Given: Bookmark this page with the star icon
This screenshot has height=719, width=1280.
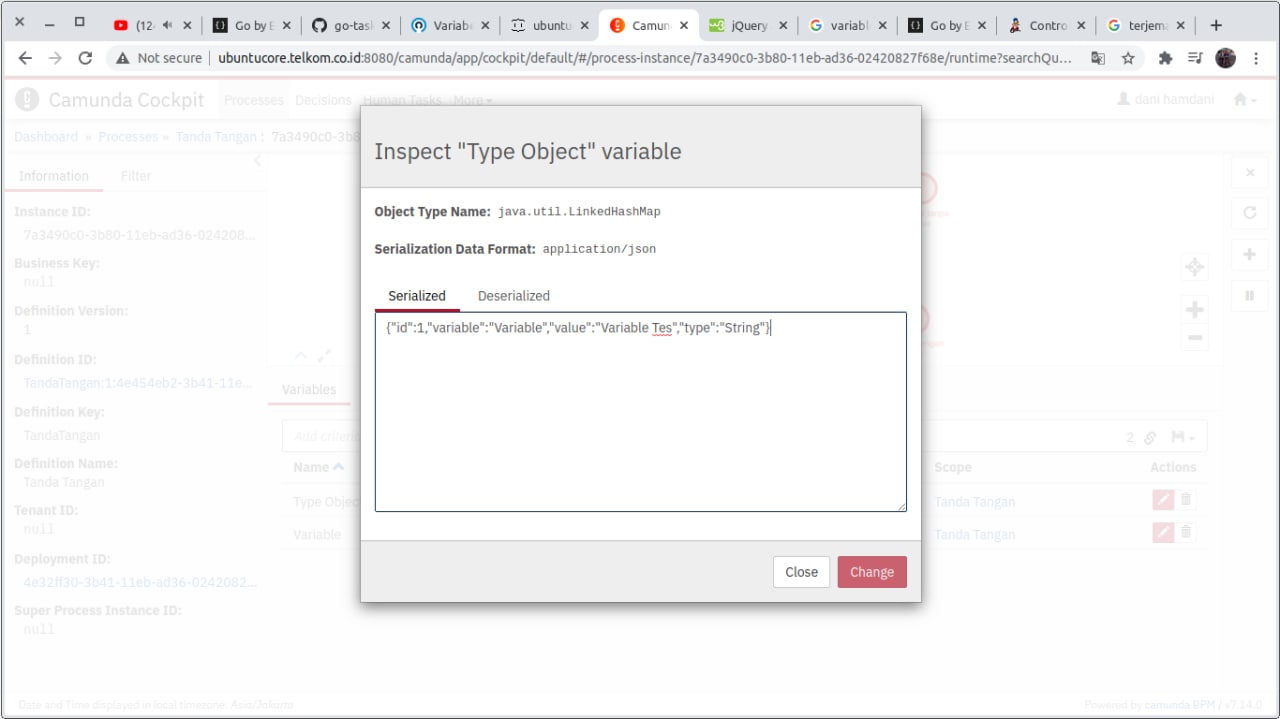Looking at the screenshot, I should pos(1128,58).
